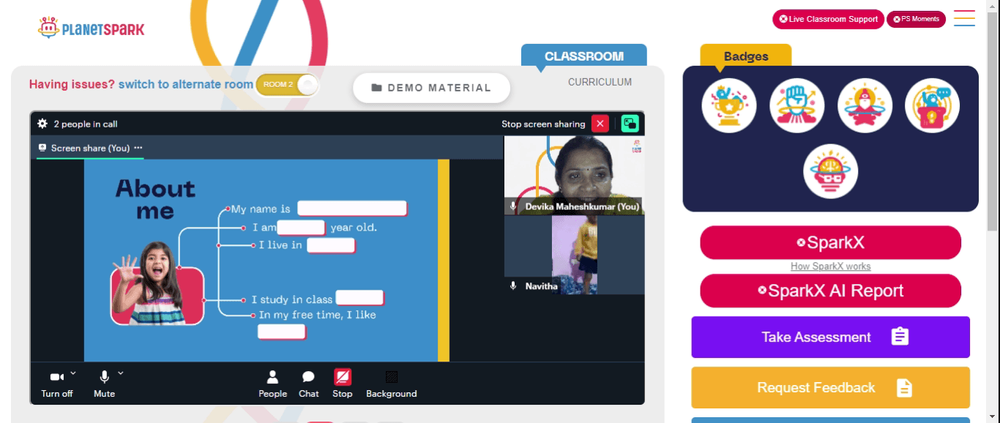Click the speaker podium badge
1000x423 pixels.
pos(932,105)
